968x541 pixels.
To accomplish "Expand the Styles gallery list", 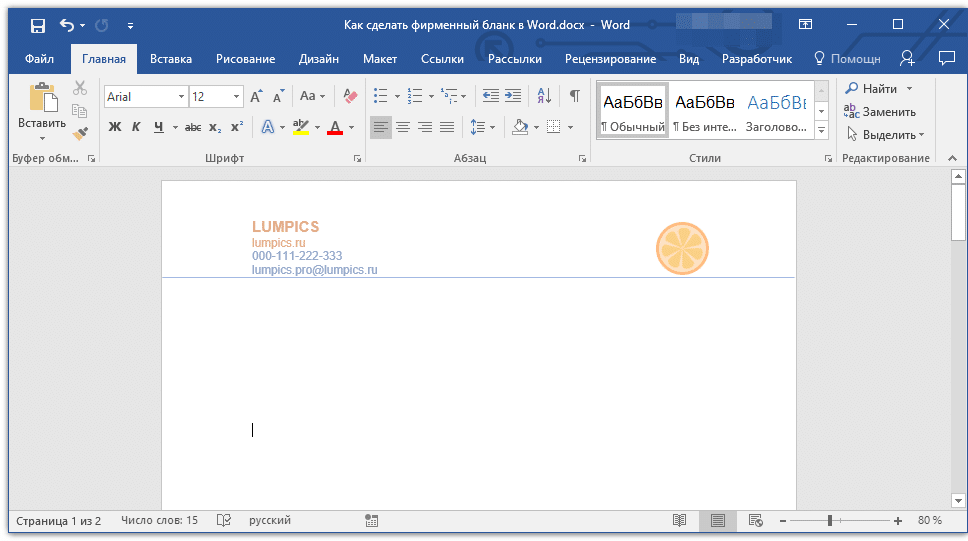I will coord(822,131).
